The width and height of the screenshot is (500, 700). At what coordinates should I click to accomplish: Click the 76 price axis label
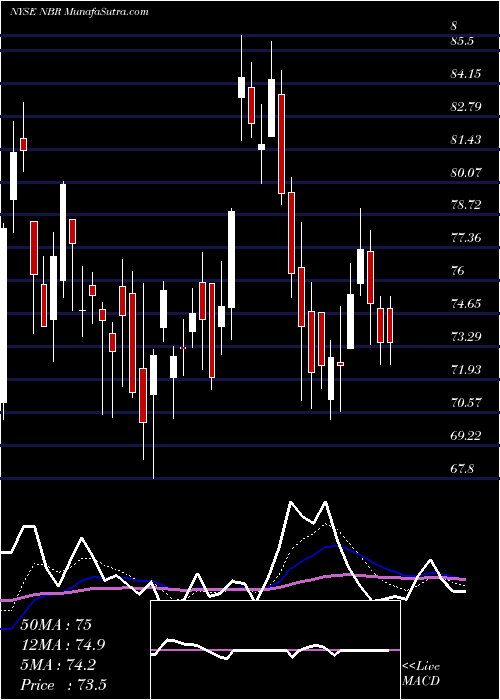click(x=458, y=271)
